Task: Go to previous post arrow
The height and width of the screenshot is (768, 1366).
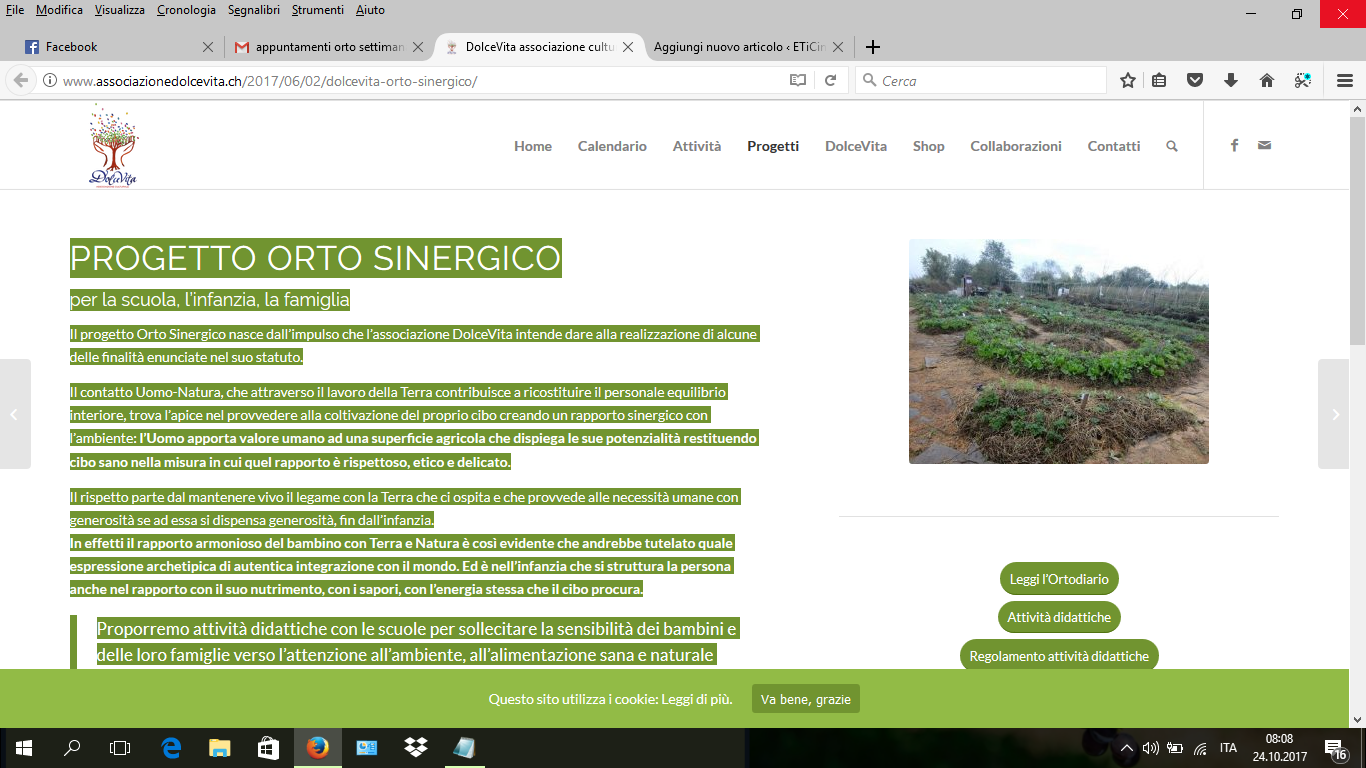Action: [15, 414]
